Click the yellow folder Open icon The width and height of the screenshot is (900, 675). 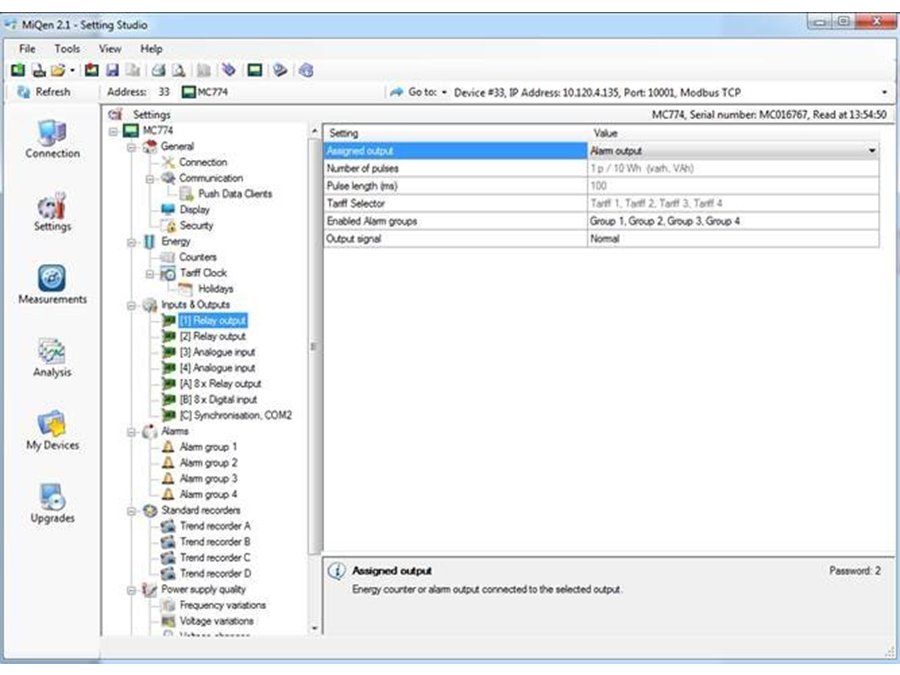pyautogui.click(x=58, y=70)
